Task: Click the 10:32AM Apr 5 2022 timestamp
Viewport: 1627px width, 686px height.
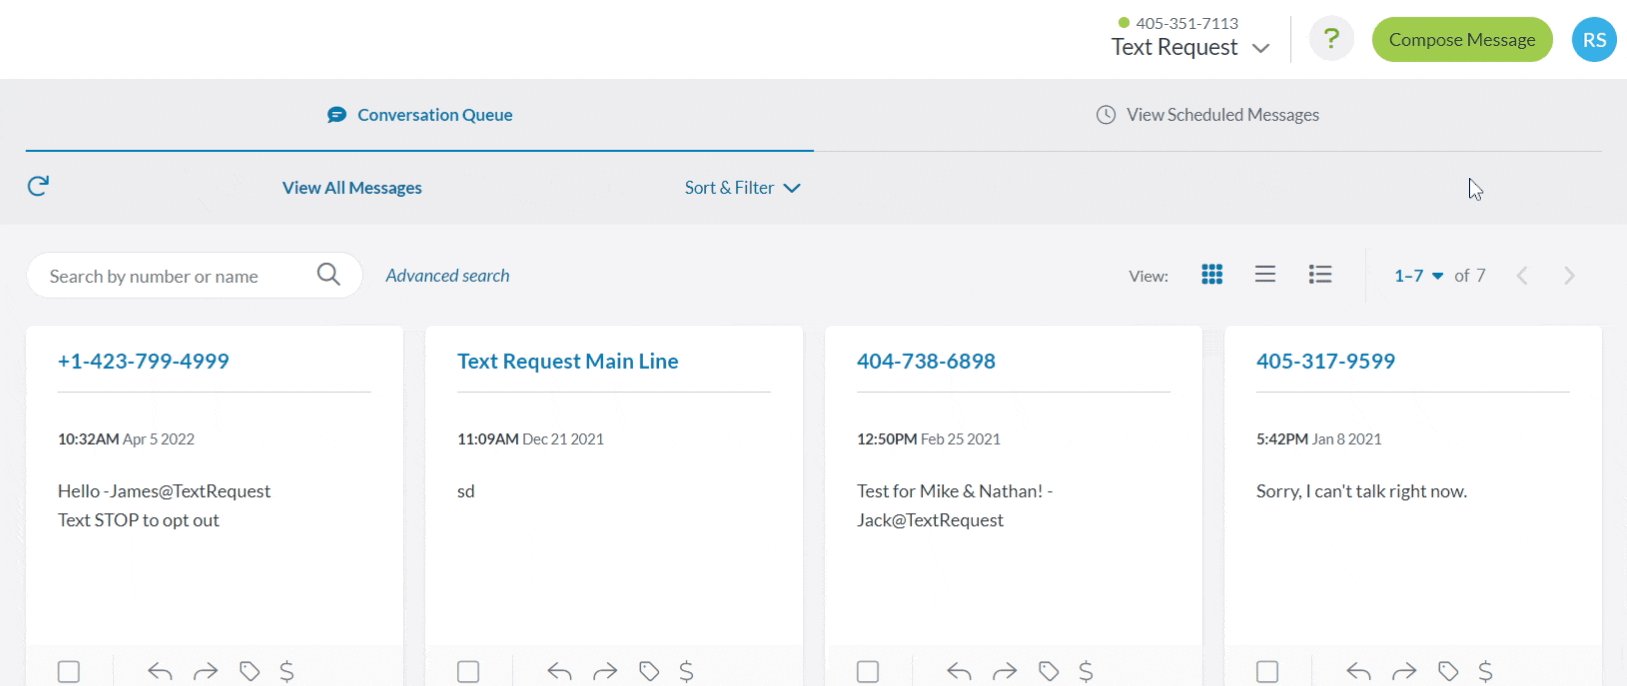Action: point(126,439)
